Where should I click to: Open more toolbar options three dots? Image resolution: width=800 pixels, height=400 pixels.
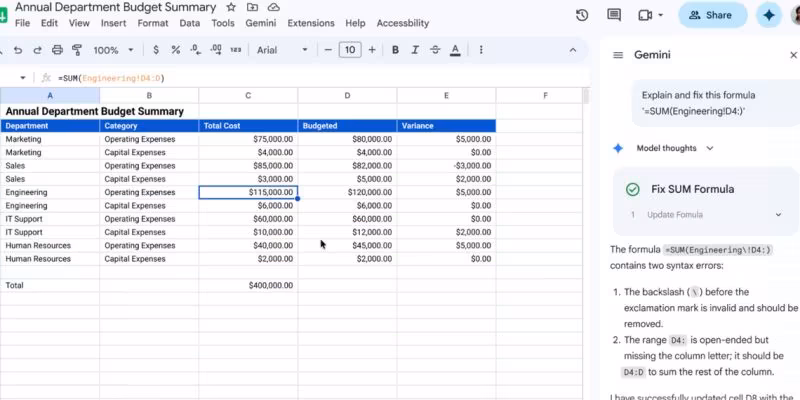(481, 50)
